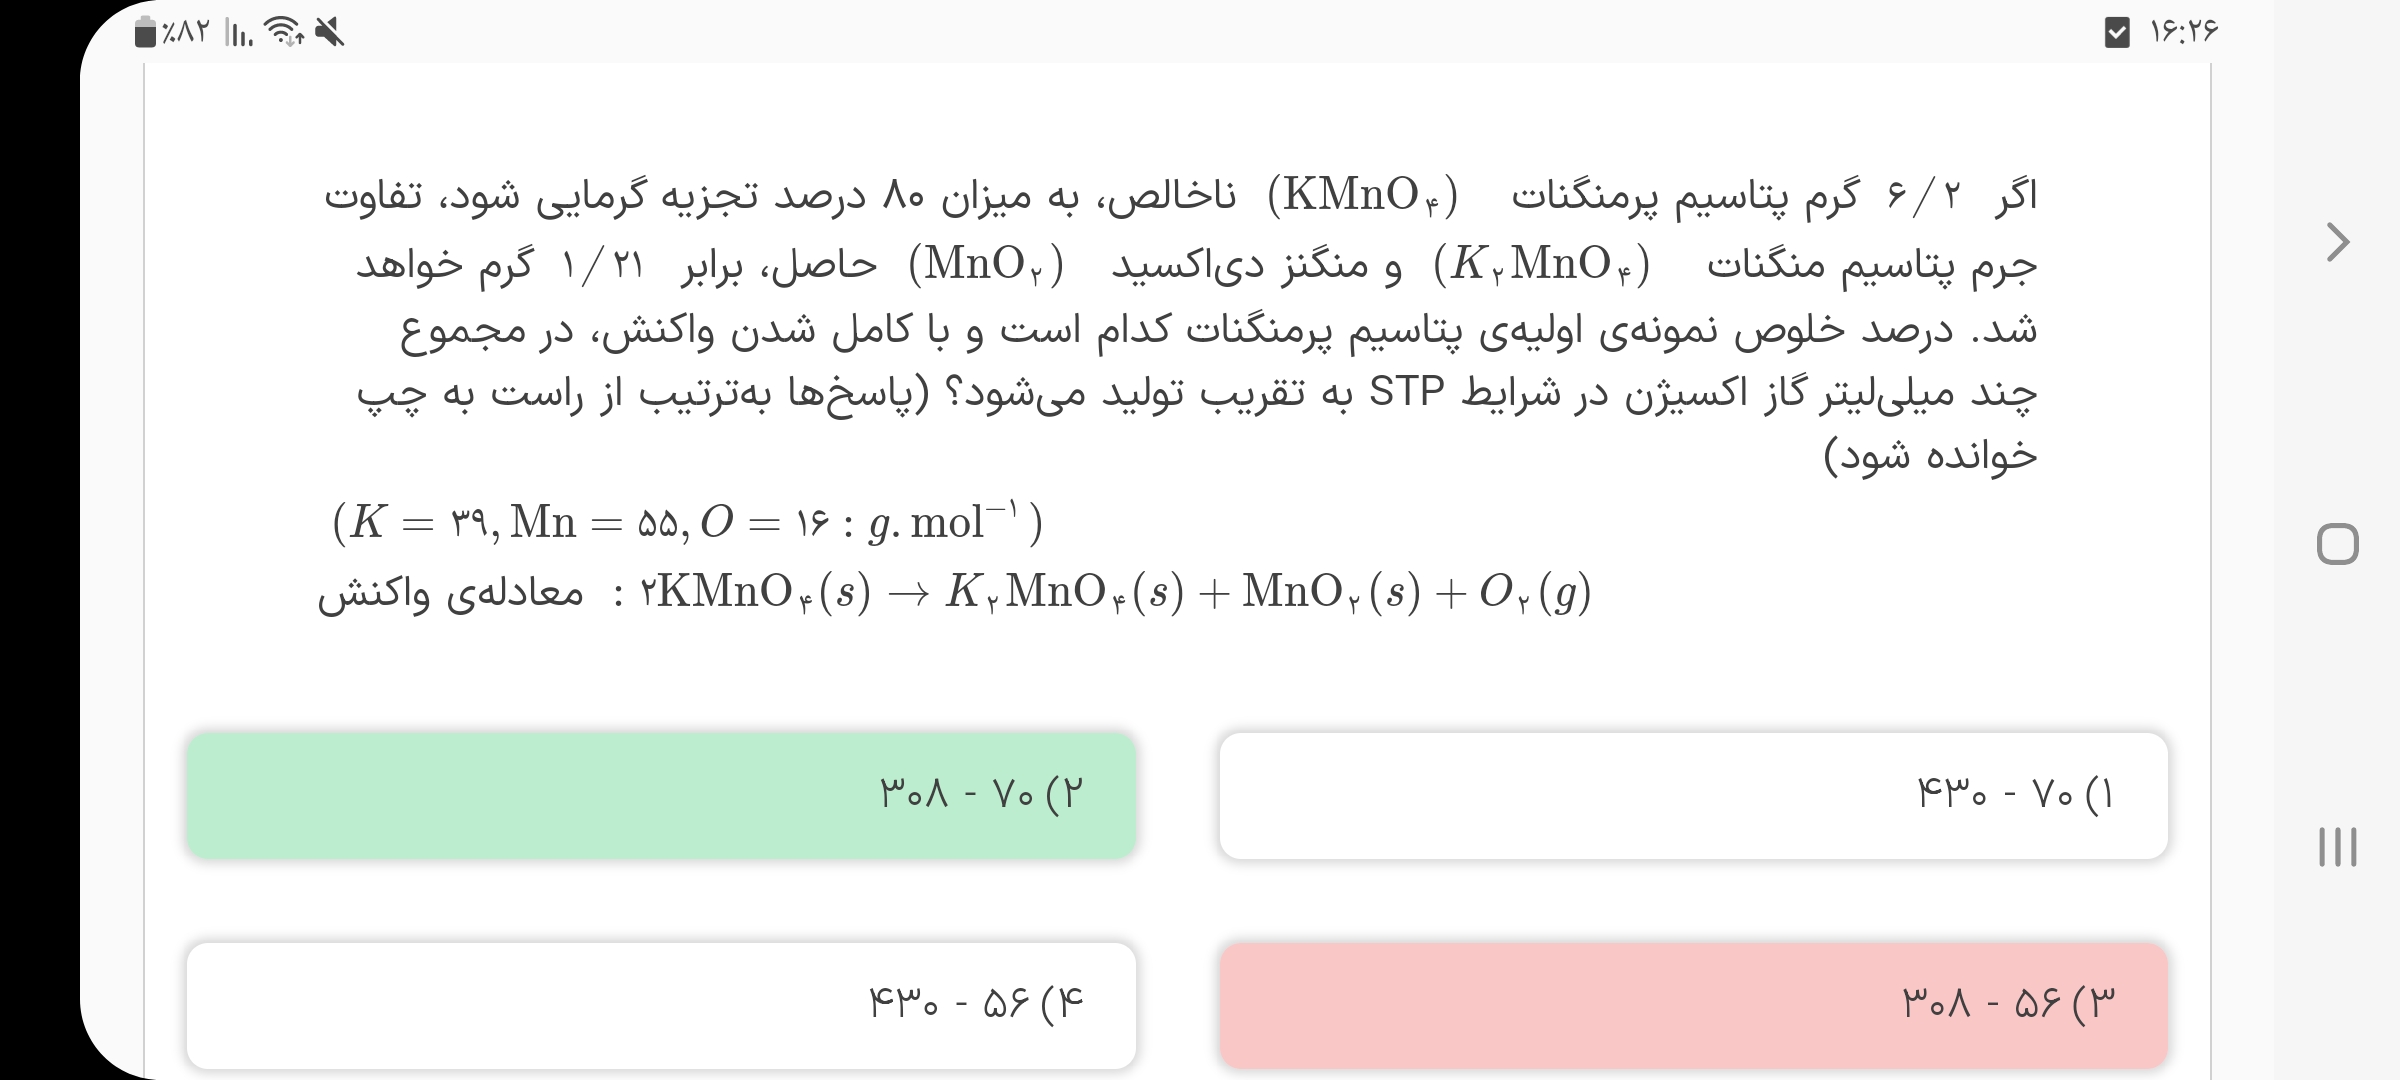
Task: Tap the K₂MnO₄ formula in second line
Action: point(1541,265)
